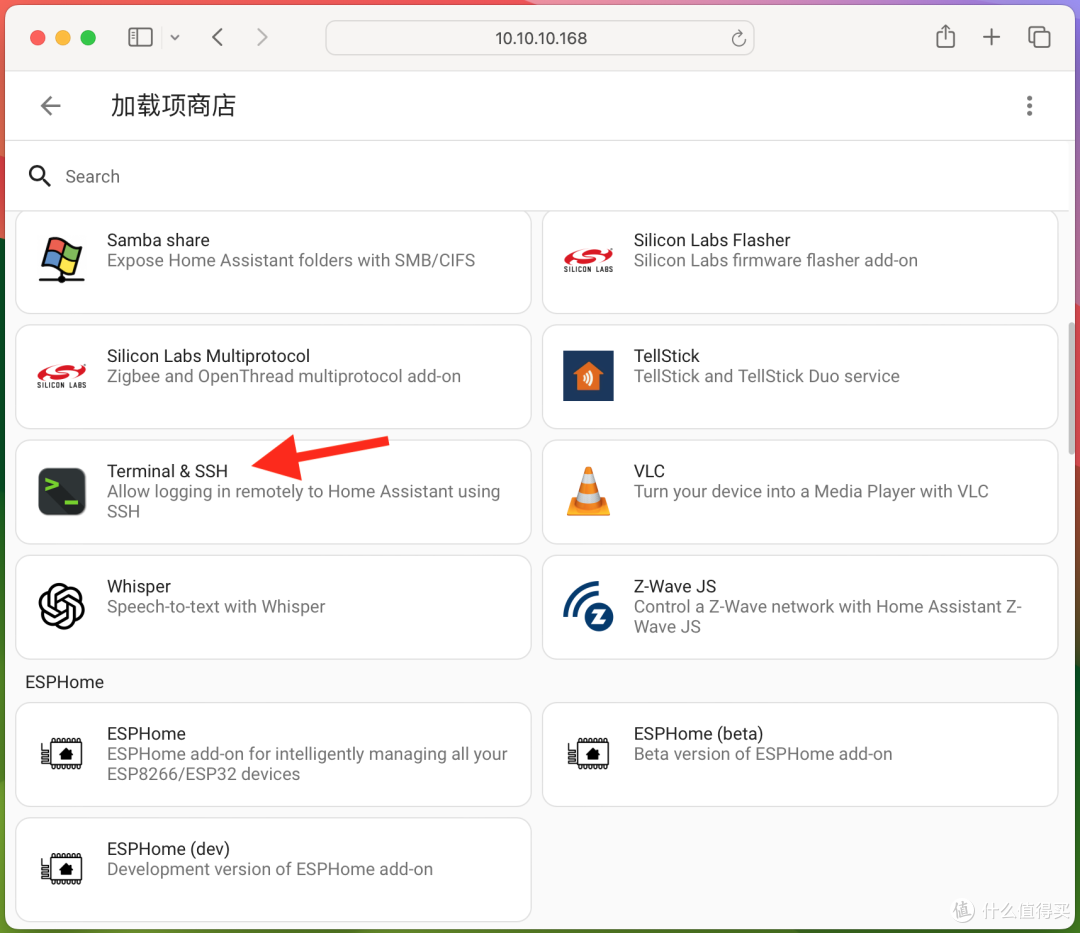1080x933 pixels.
Task: Click the 'Beta version of ESPHome add-on' text
Action: click(x=762, y=754)
